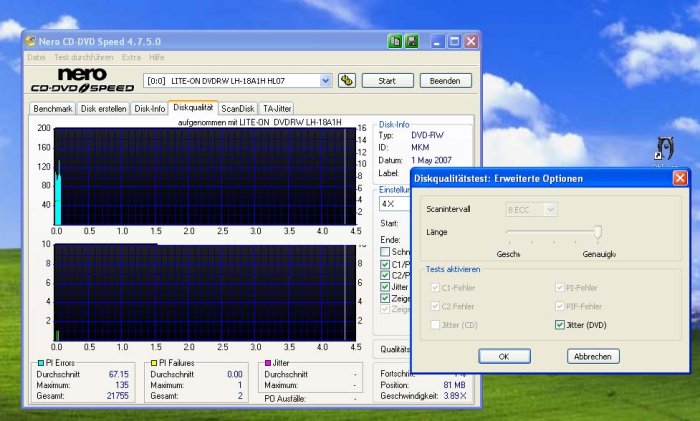Image resolution: width=700 pixels, height=421 pixels.
Task: Open the LITE-ON DVDRW drive dropdown
Action: click(325, 80)
